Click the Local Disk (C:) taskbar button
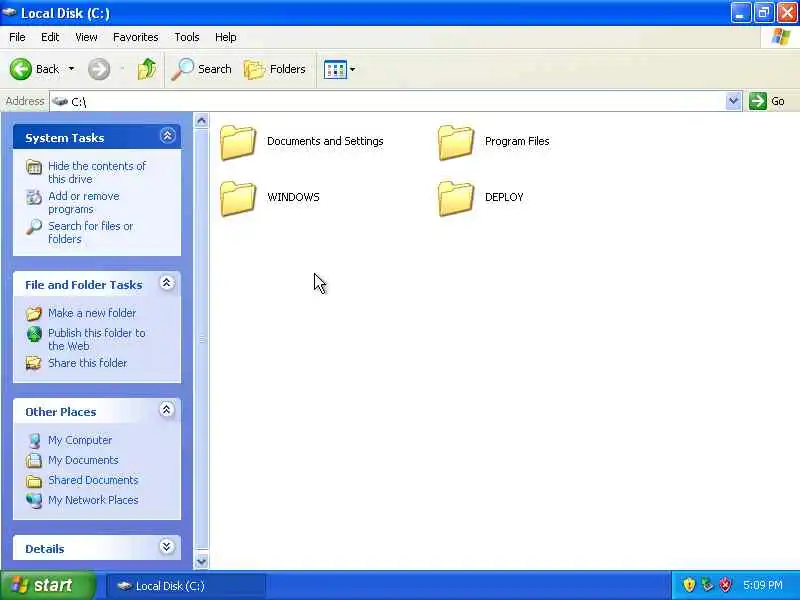 [x=186, y=586]
